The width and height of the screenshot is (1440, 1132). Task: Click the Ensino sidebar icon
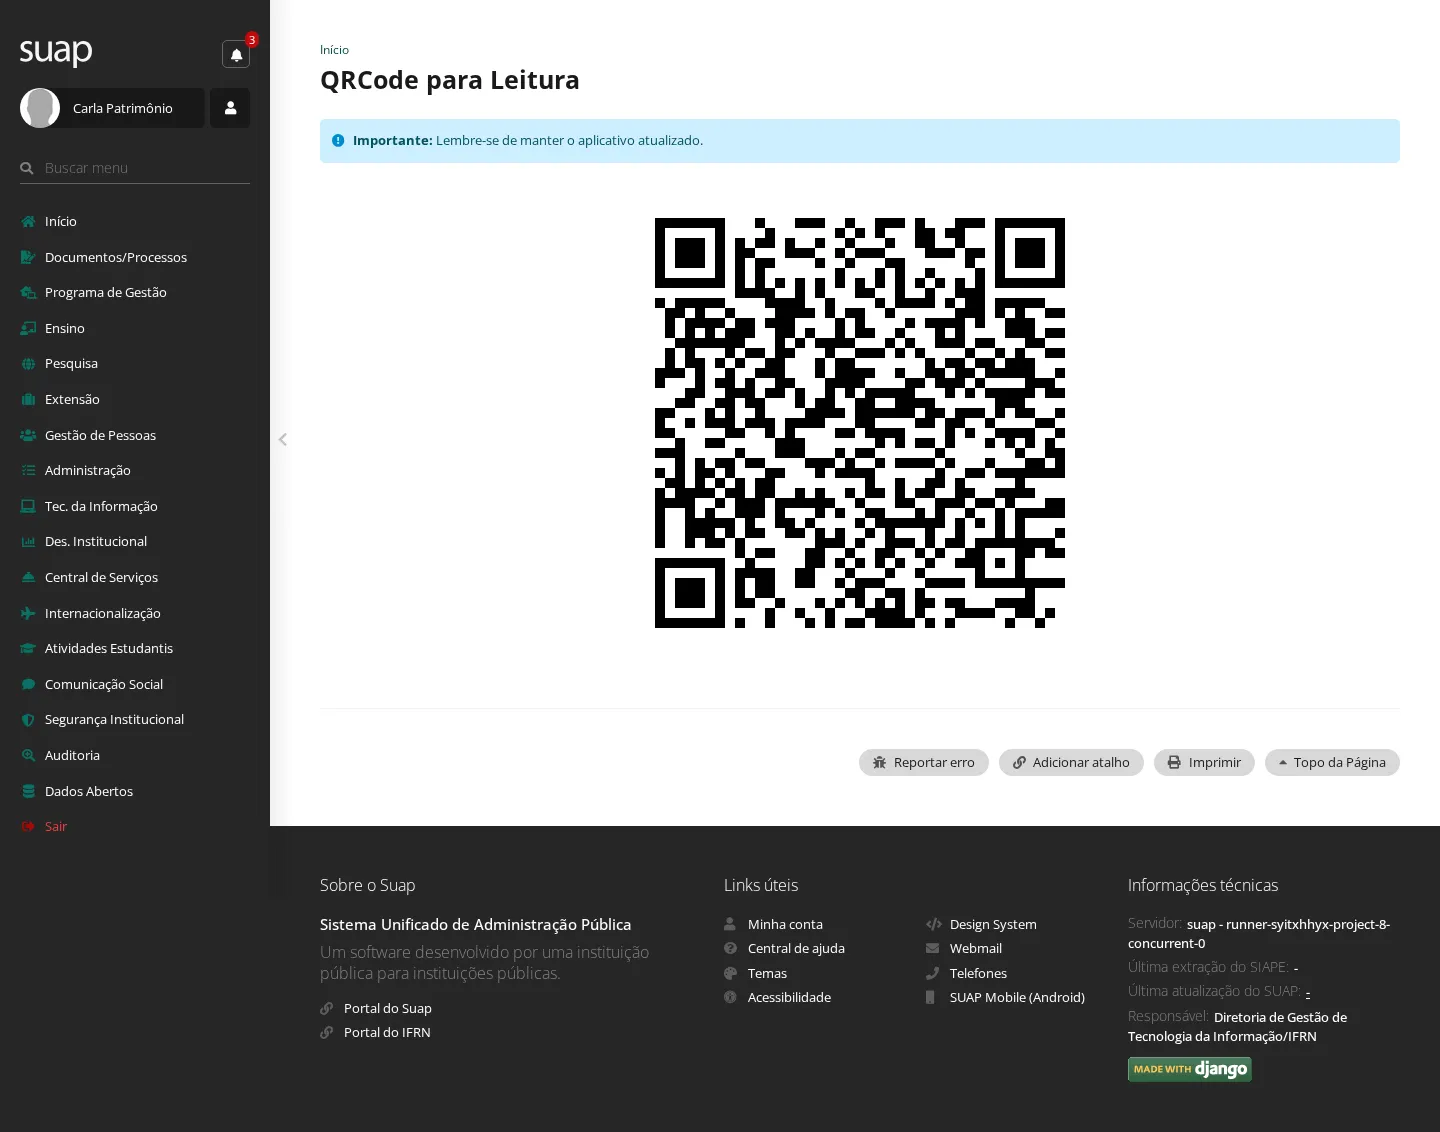click(x=28, y=328)
